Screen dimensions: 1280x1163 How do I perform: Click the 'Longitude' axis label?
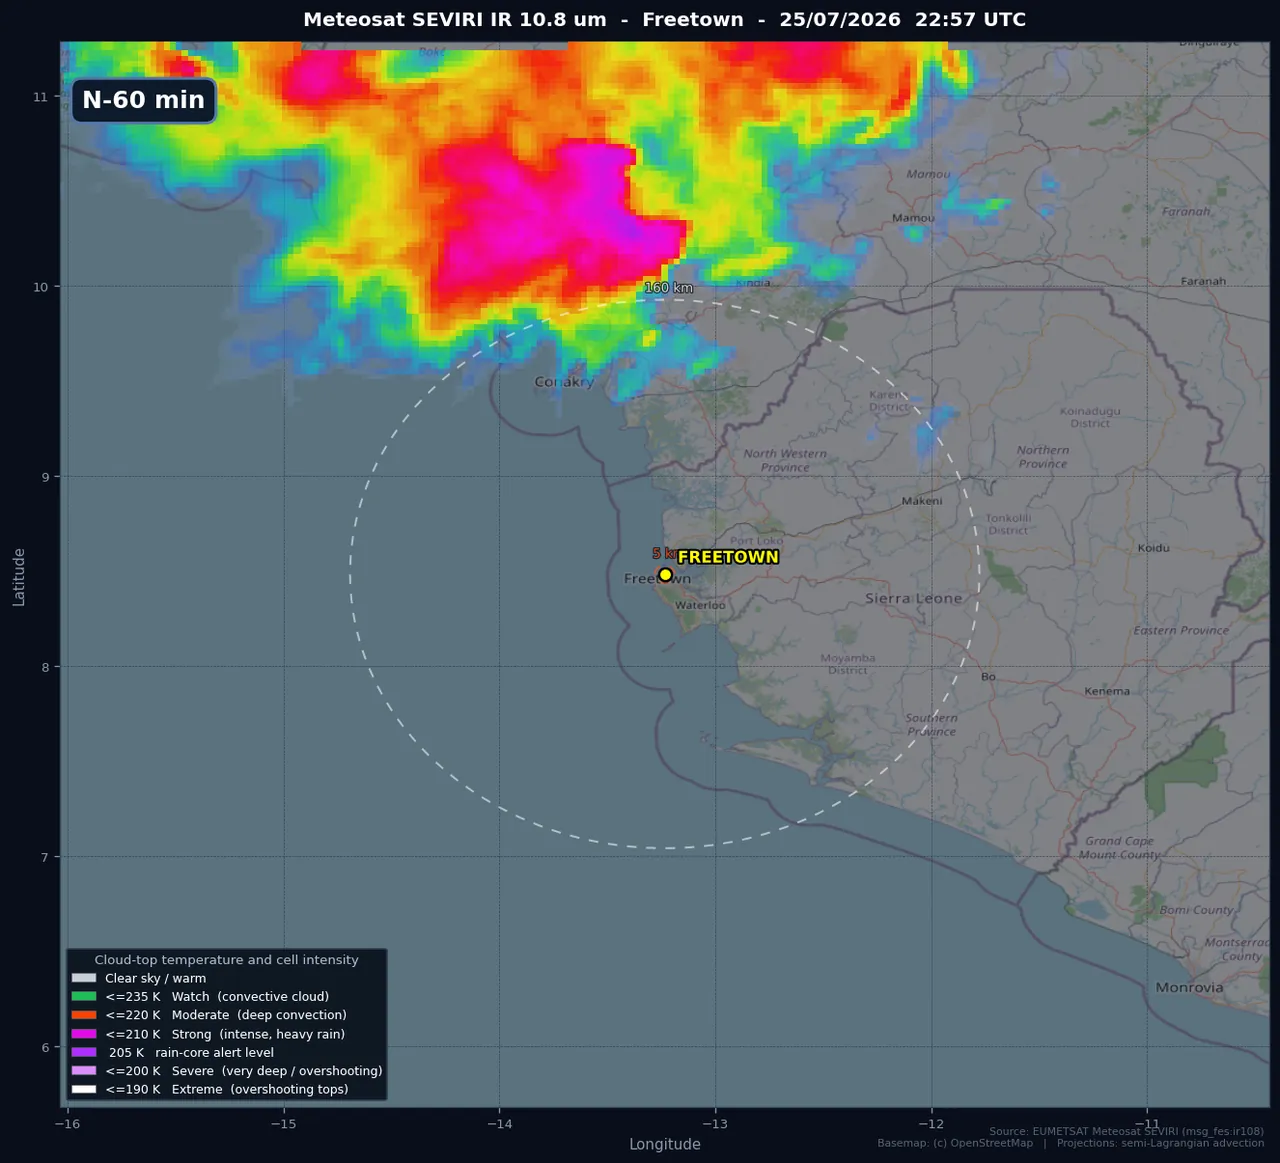665,1144
